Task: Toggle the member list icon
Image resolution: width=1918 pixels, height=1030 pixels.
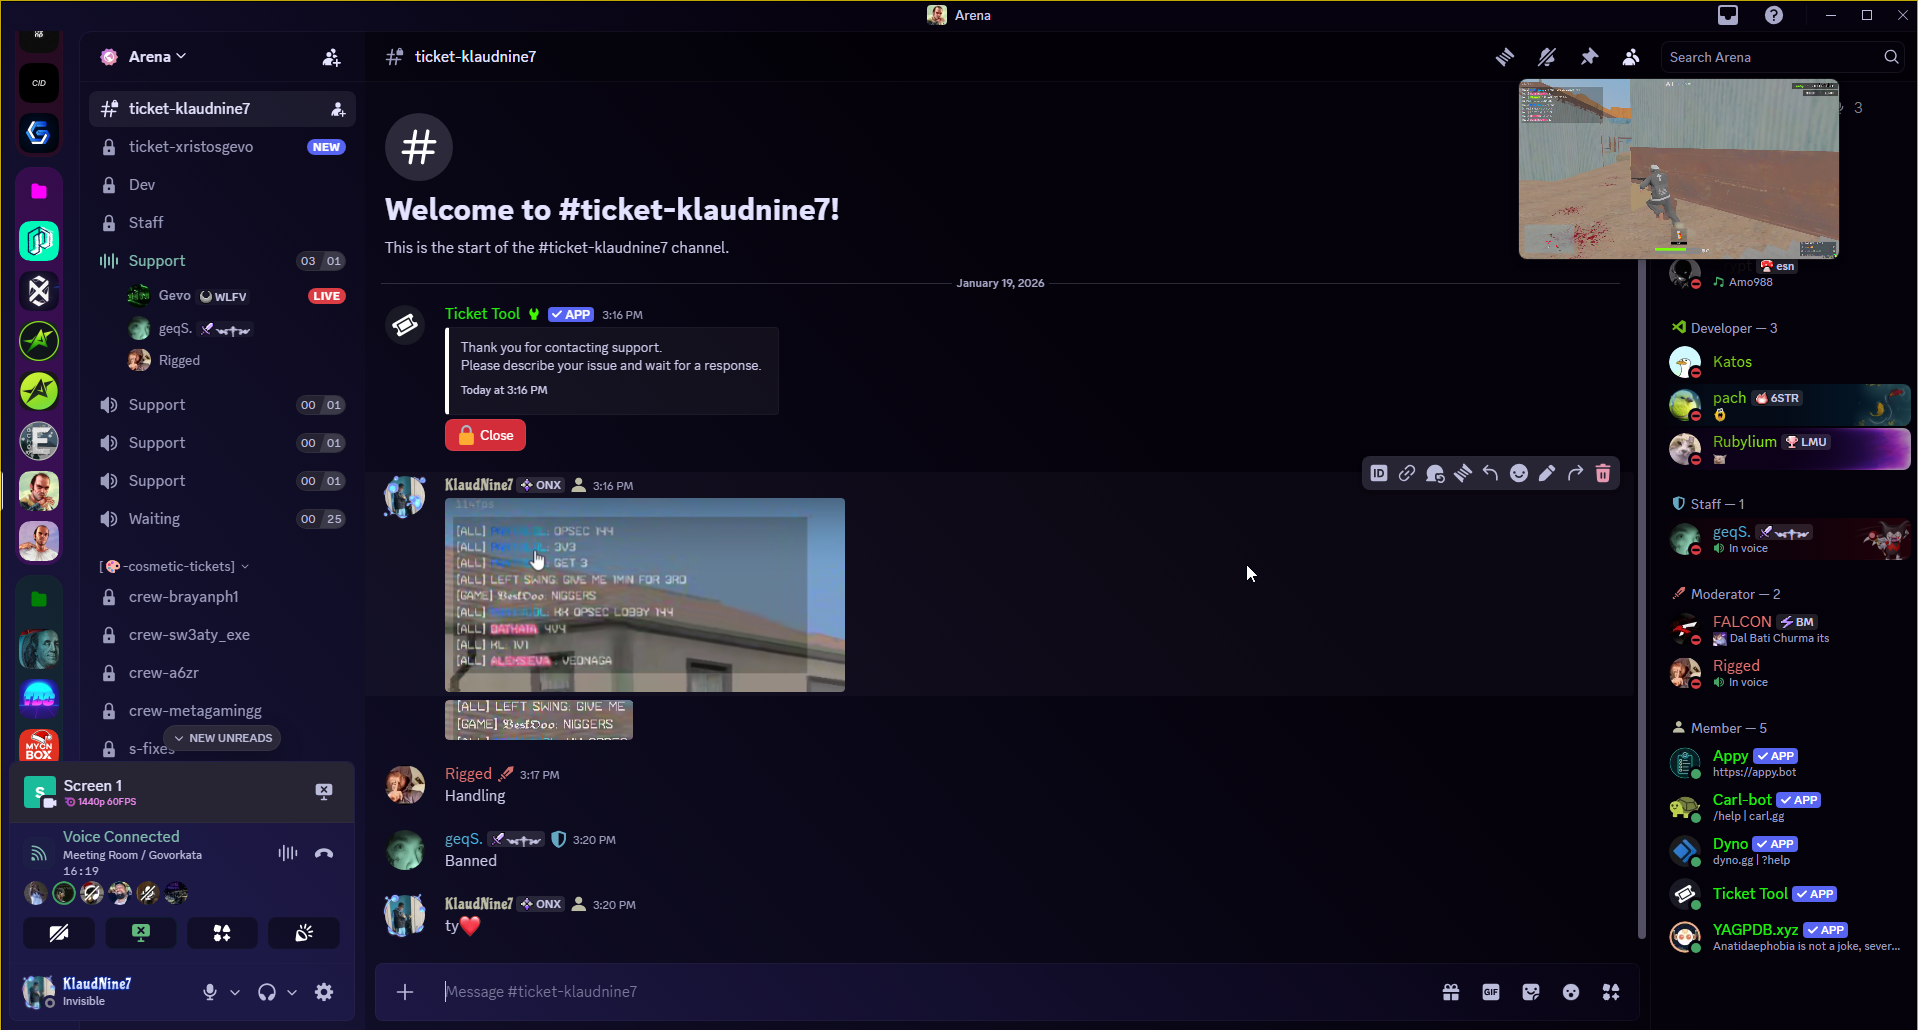Action: [1631, 57]
